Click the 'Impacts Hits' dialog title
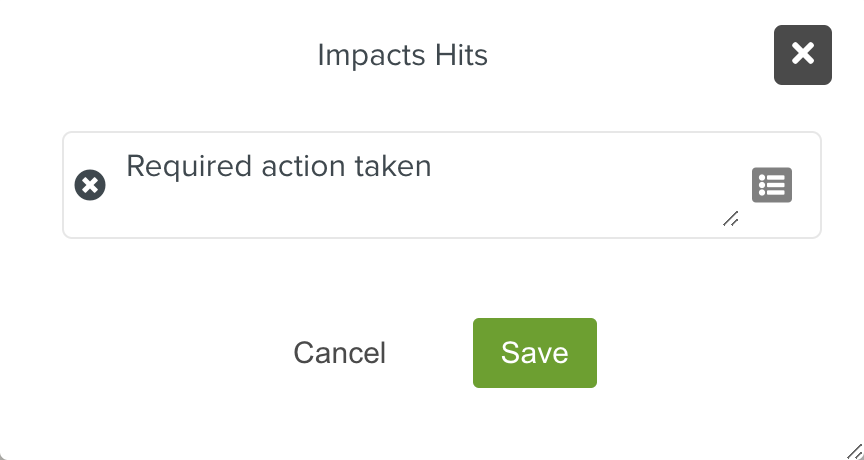864x460 pixels. click(x=402, y=55)
